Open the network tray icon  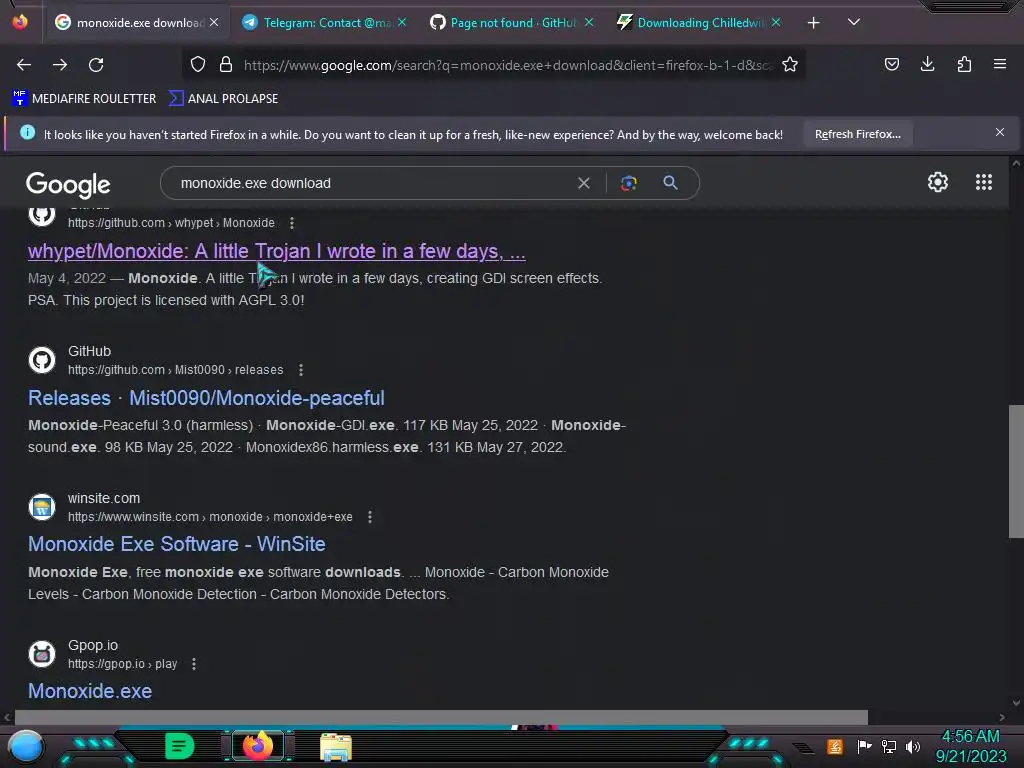tap(889, 746)
